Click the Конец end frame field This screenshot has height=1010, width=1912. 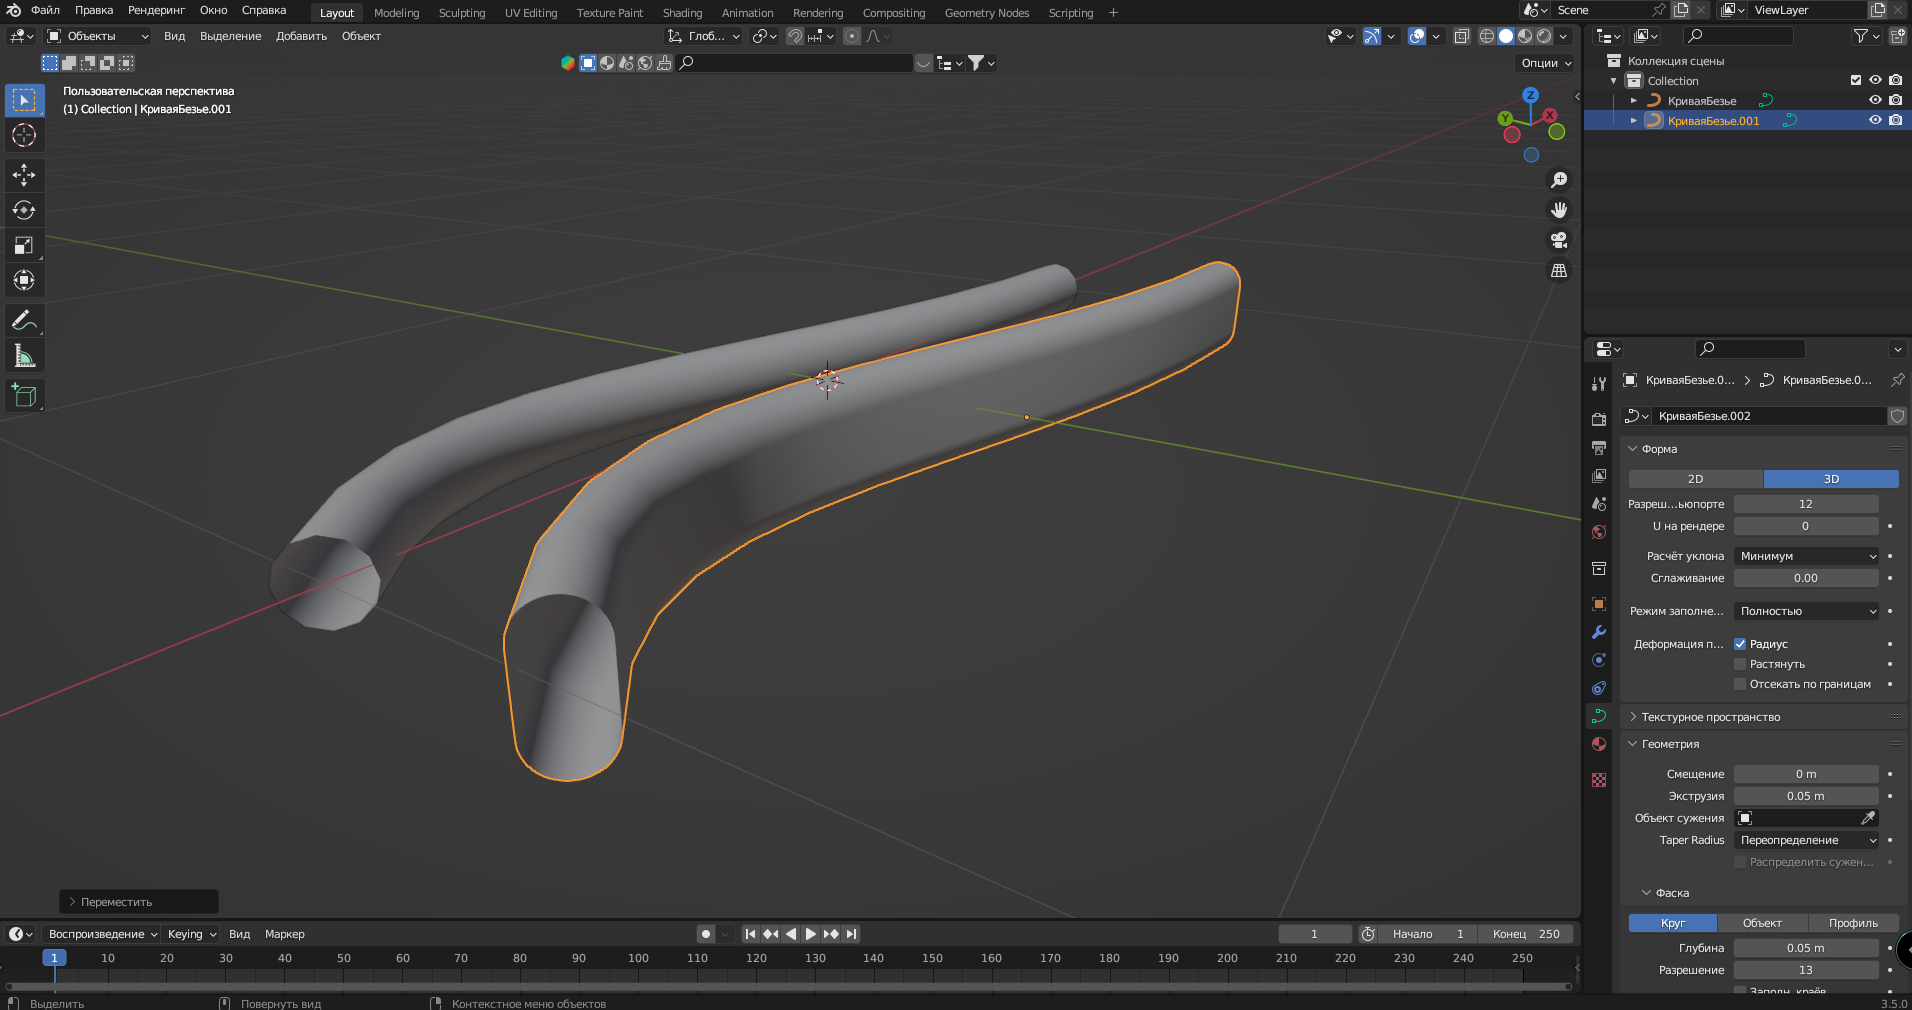click(x=1526, y=934)
